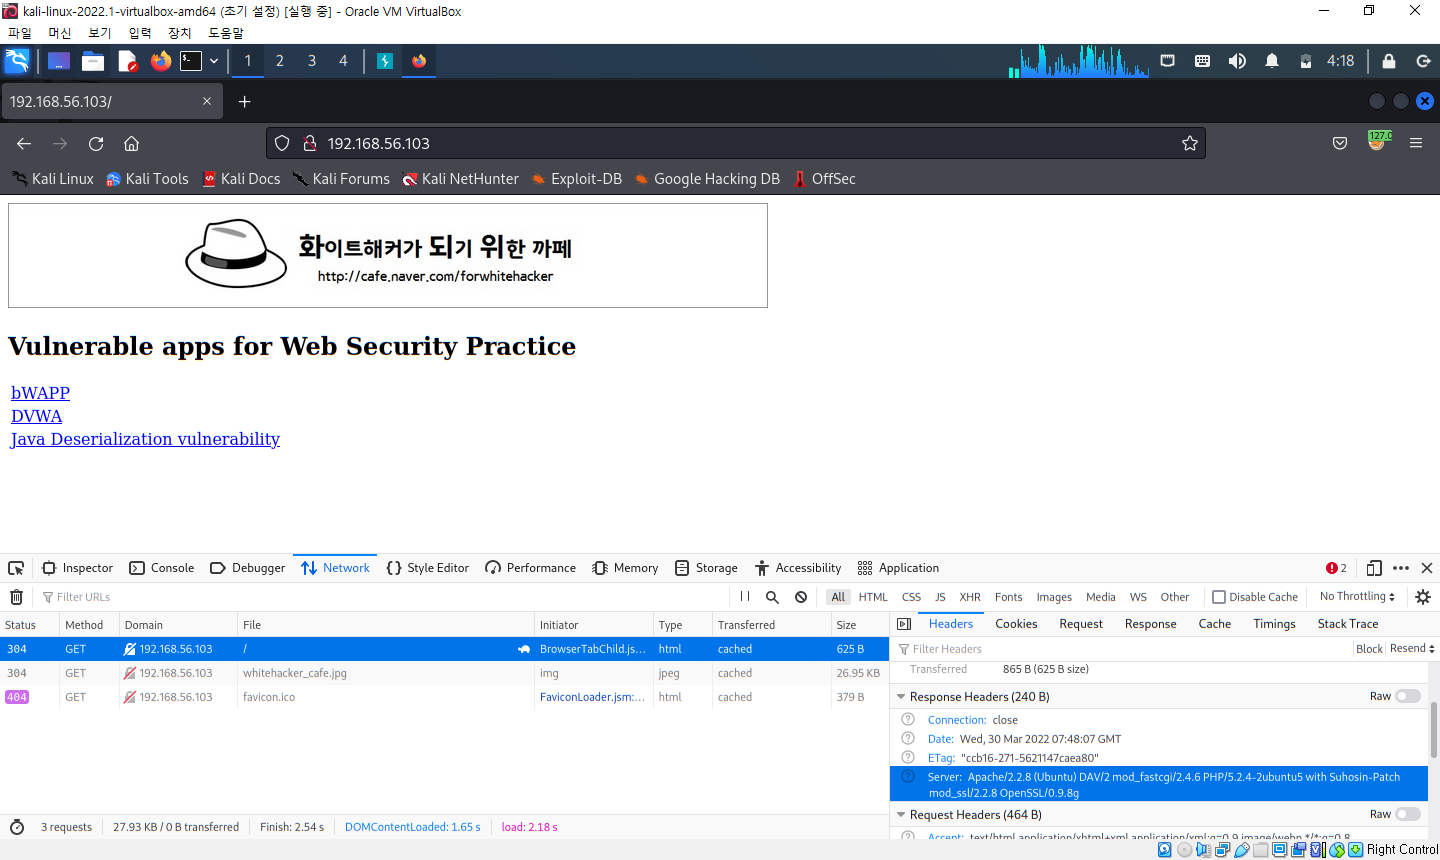1440x860 pixels.
Task: Open notifications bell in panel
Action: 1272,61
